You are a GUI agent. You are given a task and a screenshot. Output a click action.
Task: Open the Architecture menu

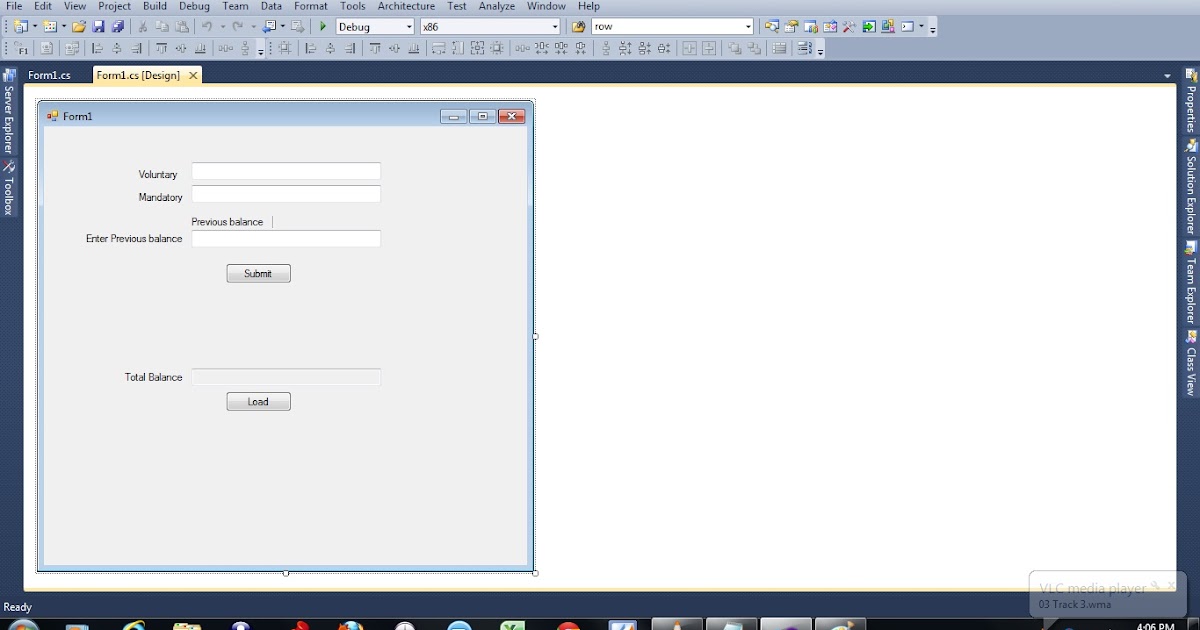pos(406,6)
